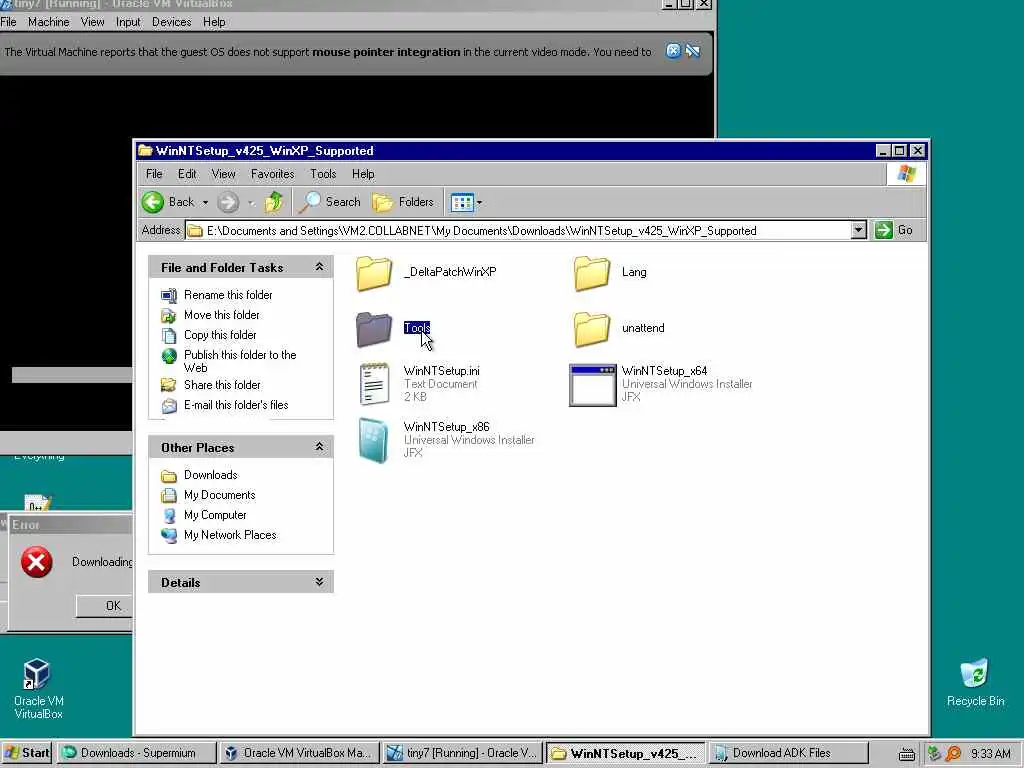Open the Explorer View menu
This screenshot has width=1024, height=768.
223,174
